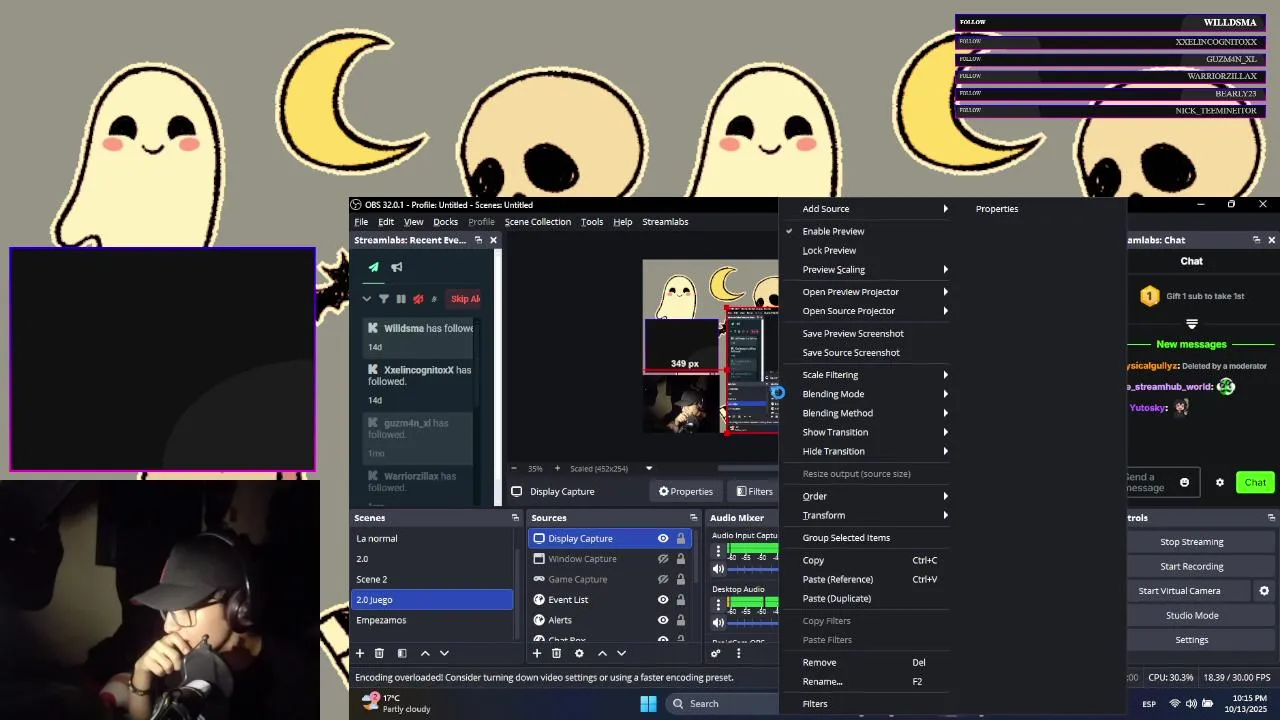Open Audio Input Capture three-dot options
This screenshot has height=720, width=1280.
click(718, 551)
